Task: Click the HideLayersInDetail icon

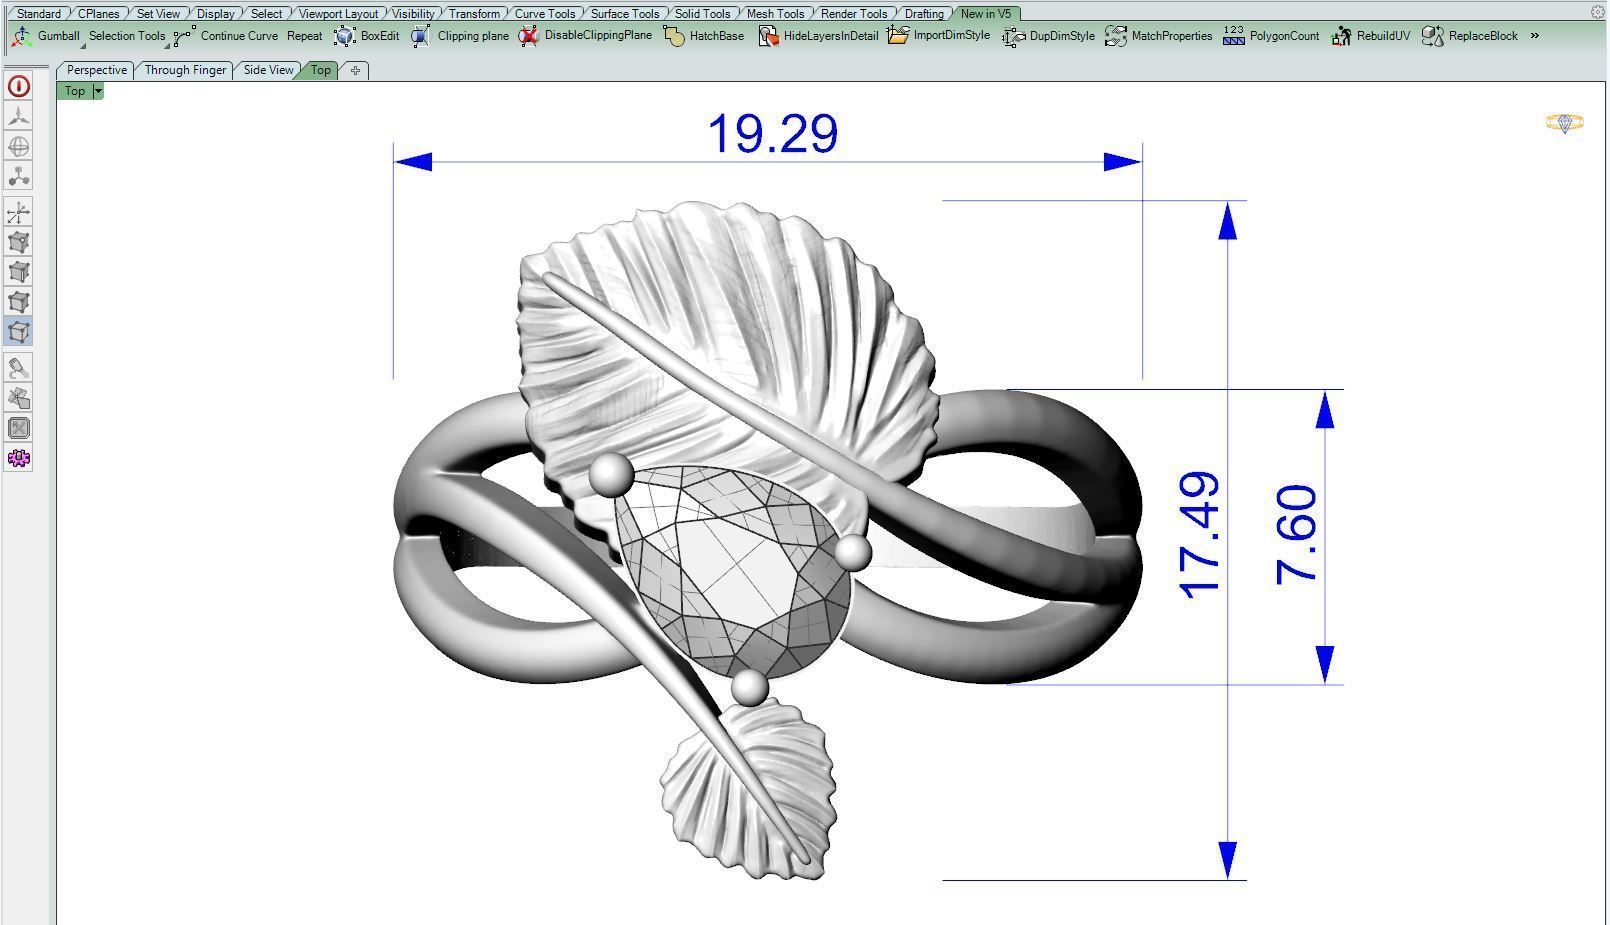Action: point(767,36)
